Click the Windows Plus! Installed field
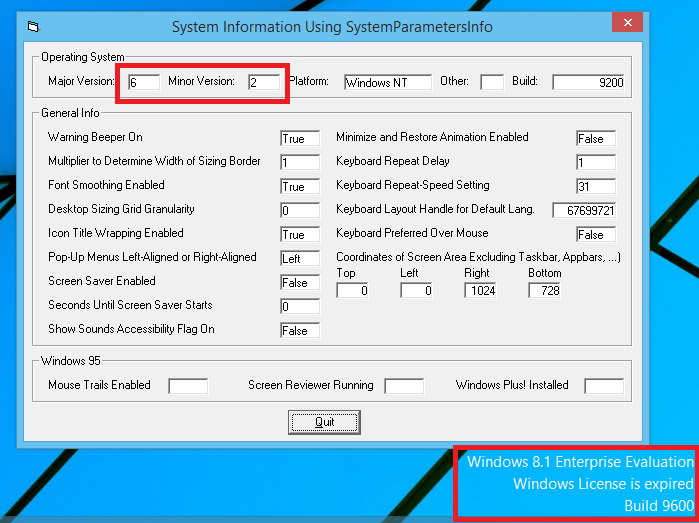Viewport: 699px width, 523px height. pyautogui.click(x=604, y=386)
